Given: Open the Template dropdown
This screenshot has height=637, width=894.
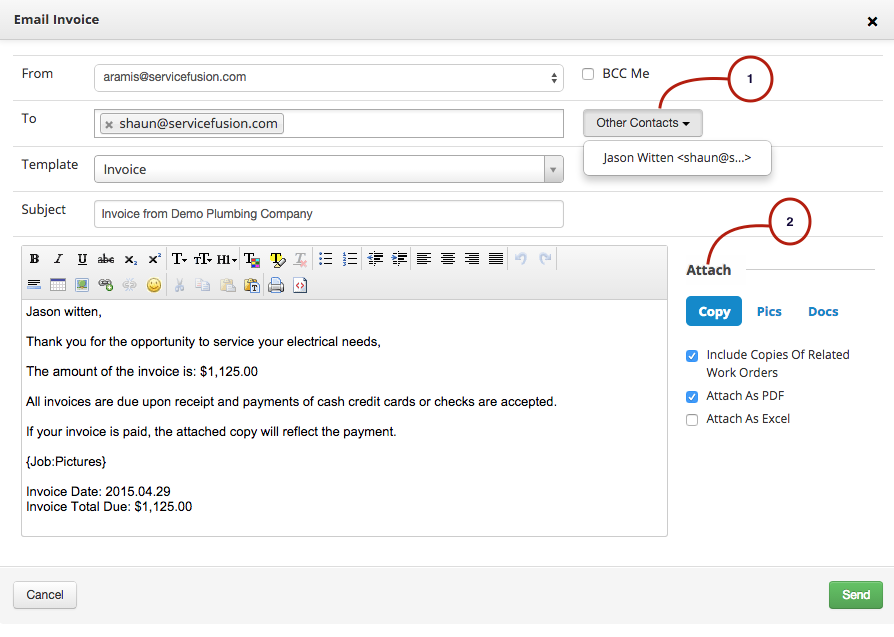Looking at the screenshot, I should [x=553, y=169].
